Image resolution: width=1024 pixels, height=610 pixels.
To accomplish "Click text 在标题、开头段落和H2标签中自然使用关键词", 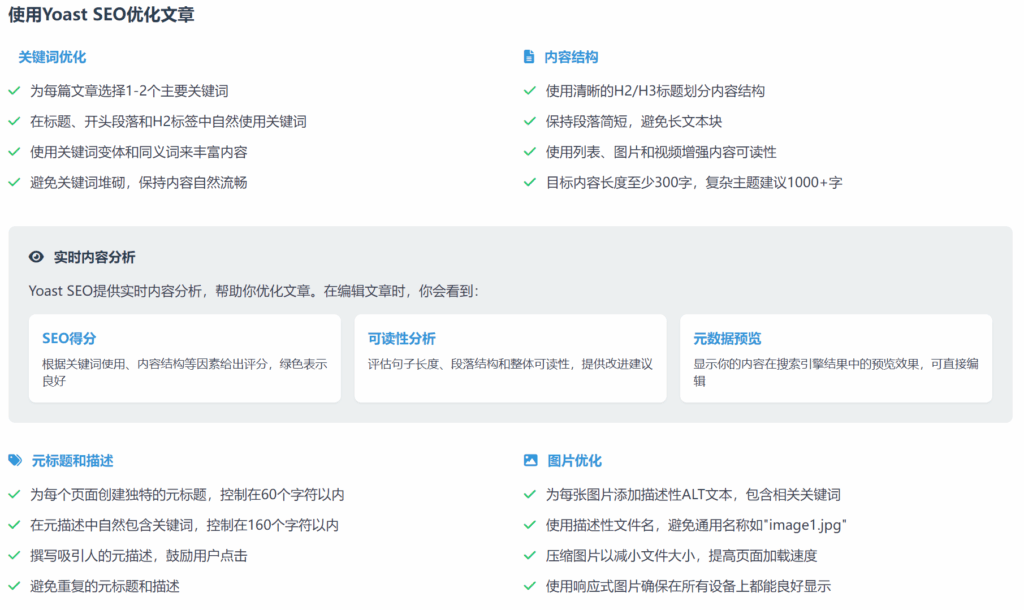I will point(168,121).
